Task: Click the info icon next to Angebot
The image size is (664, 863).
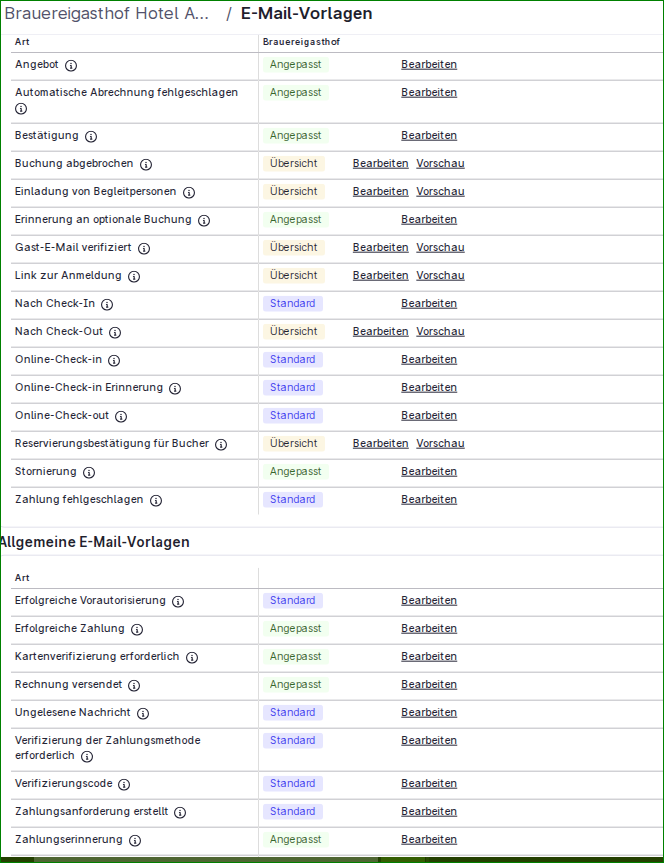Action: (x=71, y=65)
